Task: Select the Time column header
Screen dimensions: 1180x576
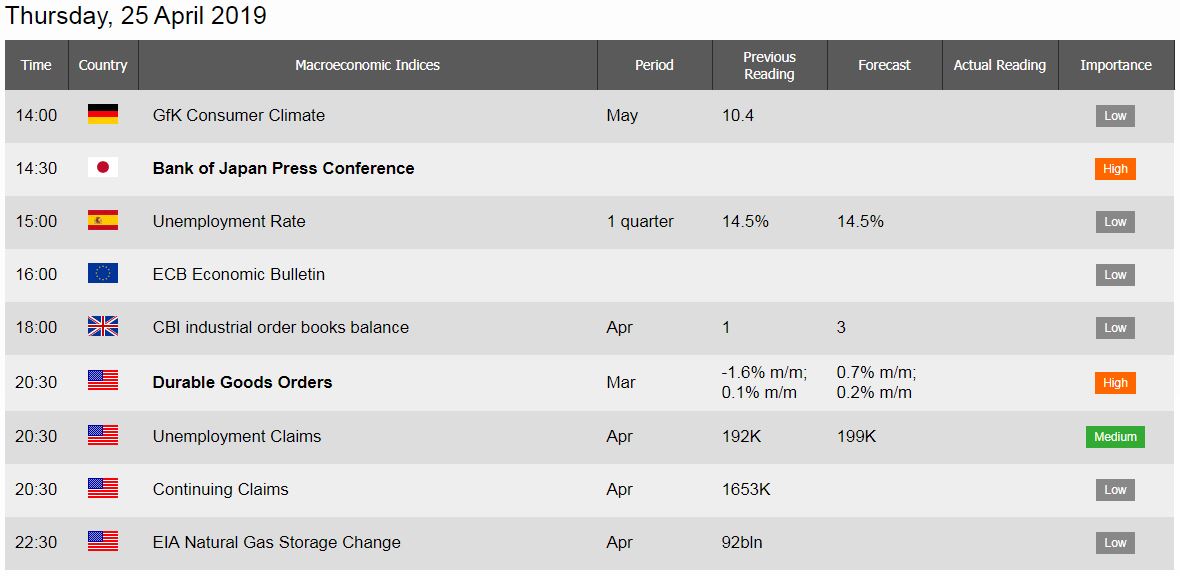Action: [36, 66]
